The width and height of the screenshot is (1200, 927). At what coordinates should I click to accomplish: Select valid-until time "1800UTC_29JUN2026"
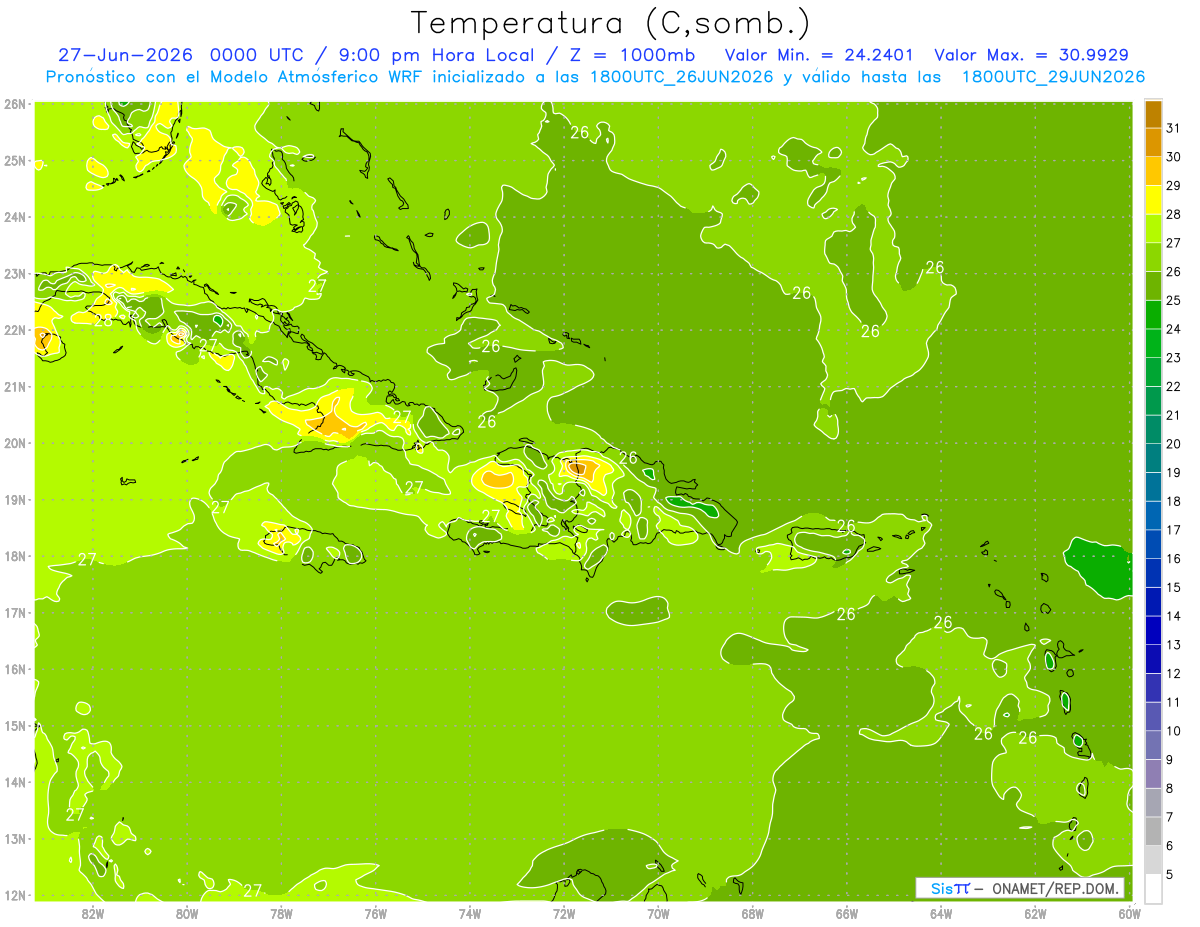tap(1053, 77)
